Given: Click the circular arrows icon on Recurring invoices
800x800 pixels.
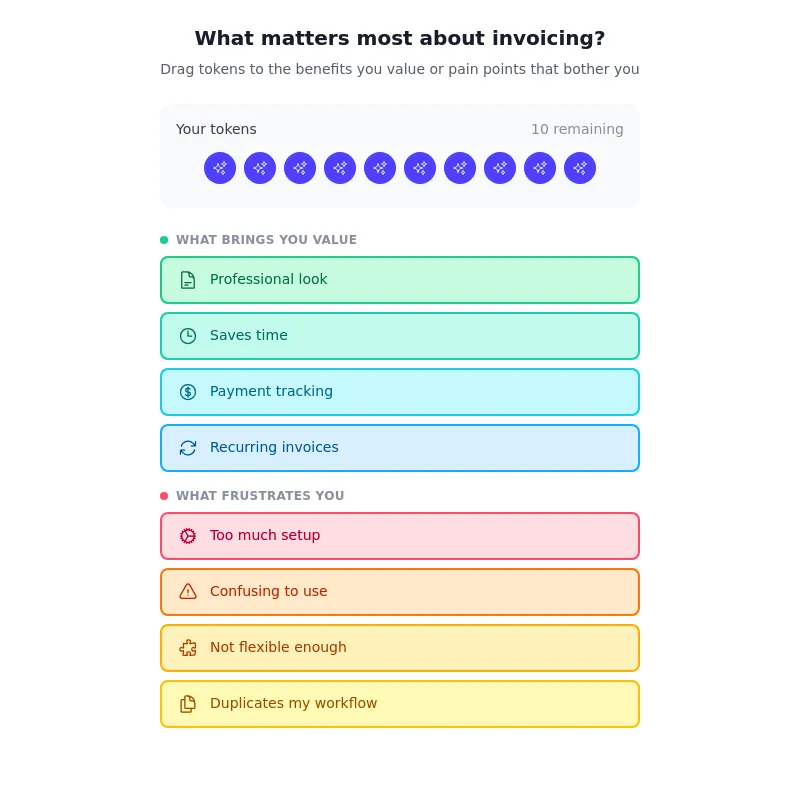Looking at the screenshot, I should point(188,447).
